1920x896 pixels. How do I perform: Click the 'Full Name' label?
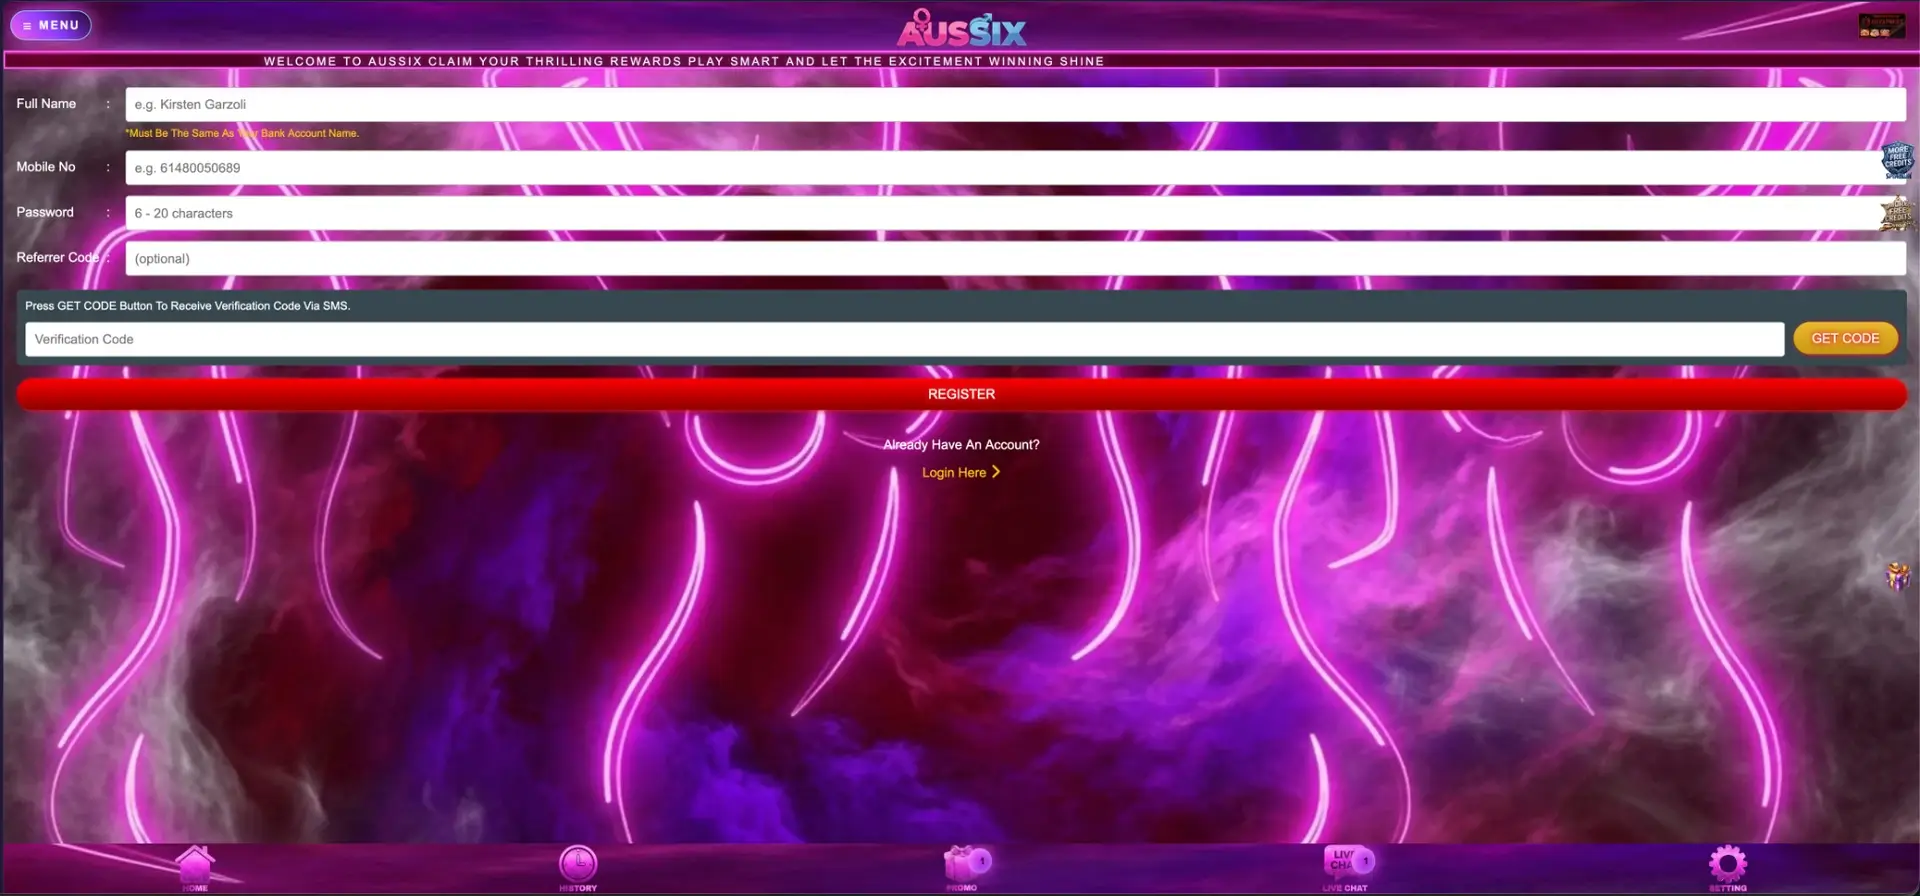46,104
